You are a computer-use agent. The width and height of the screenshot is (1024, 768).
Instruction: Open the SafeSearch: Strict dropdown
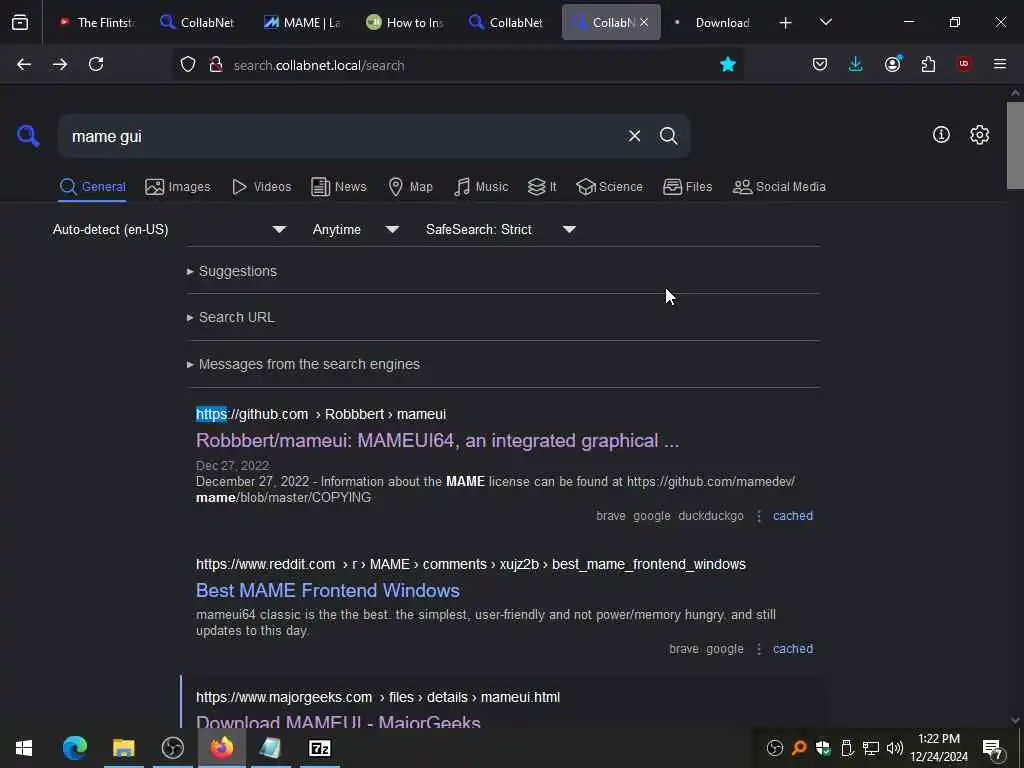point(500,229)
